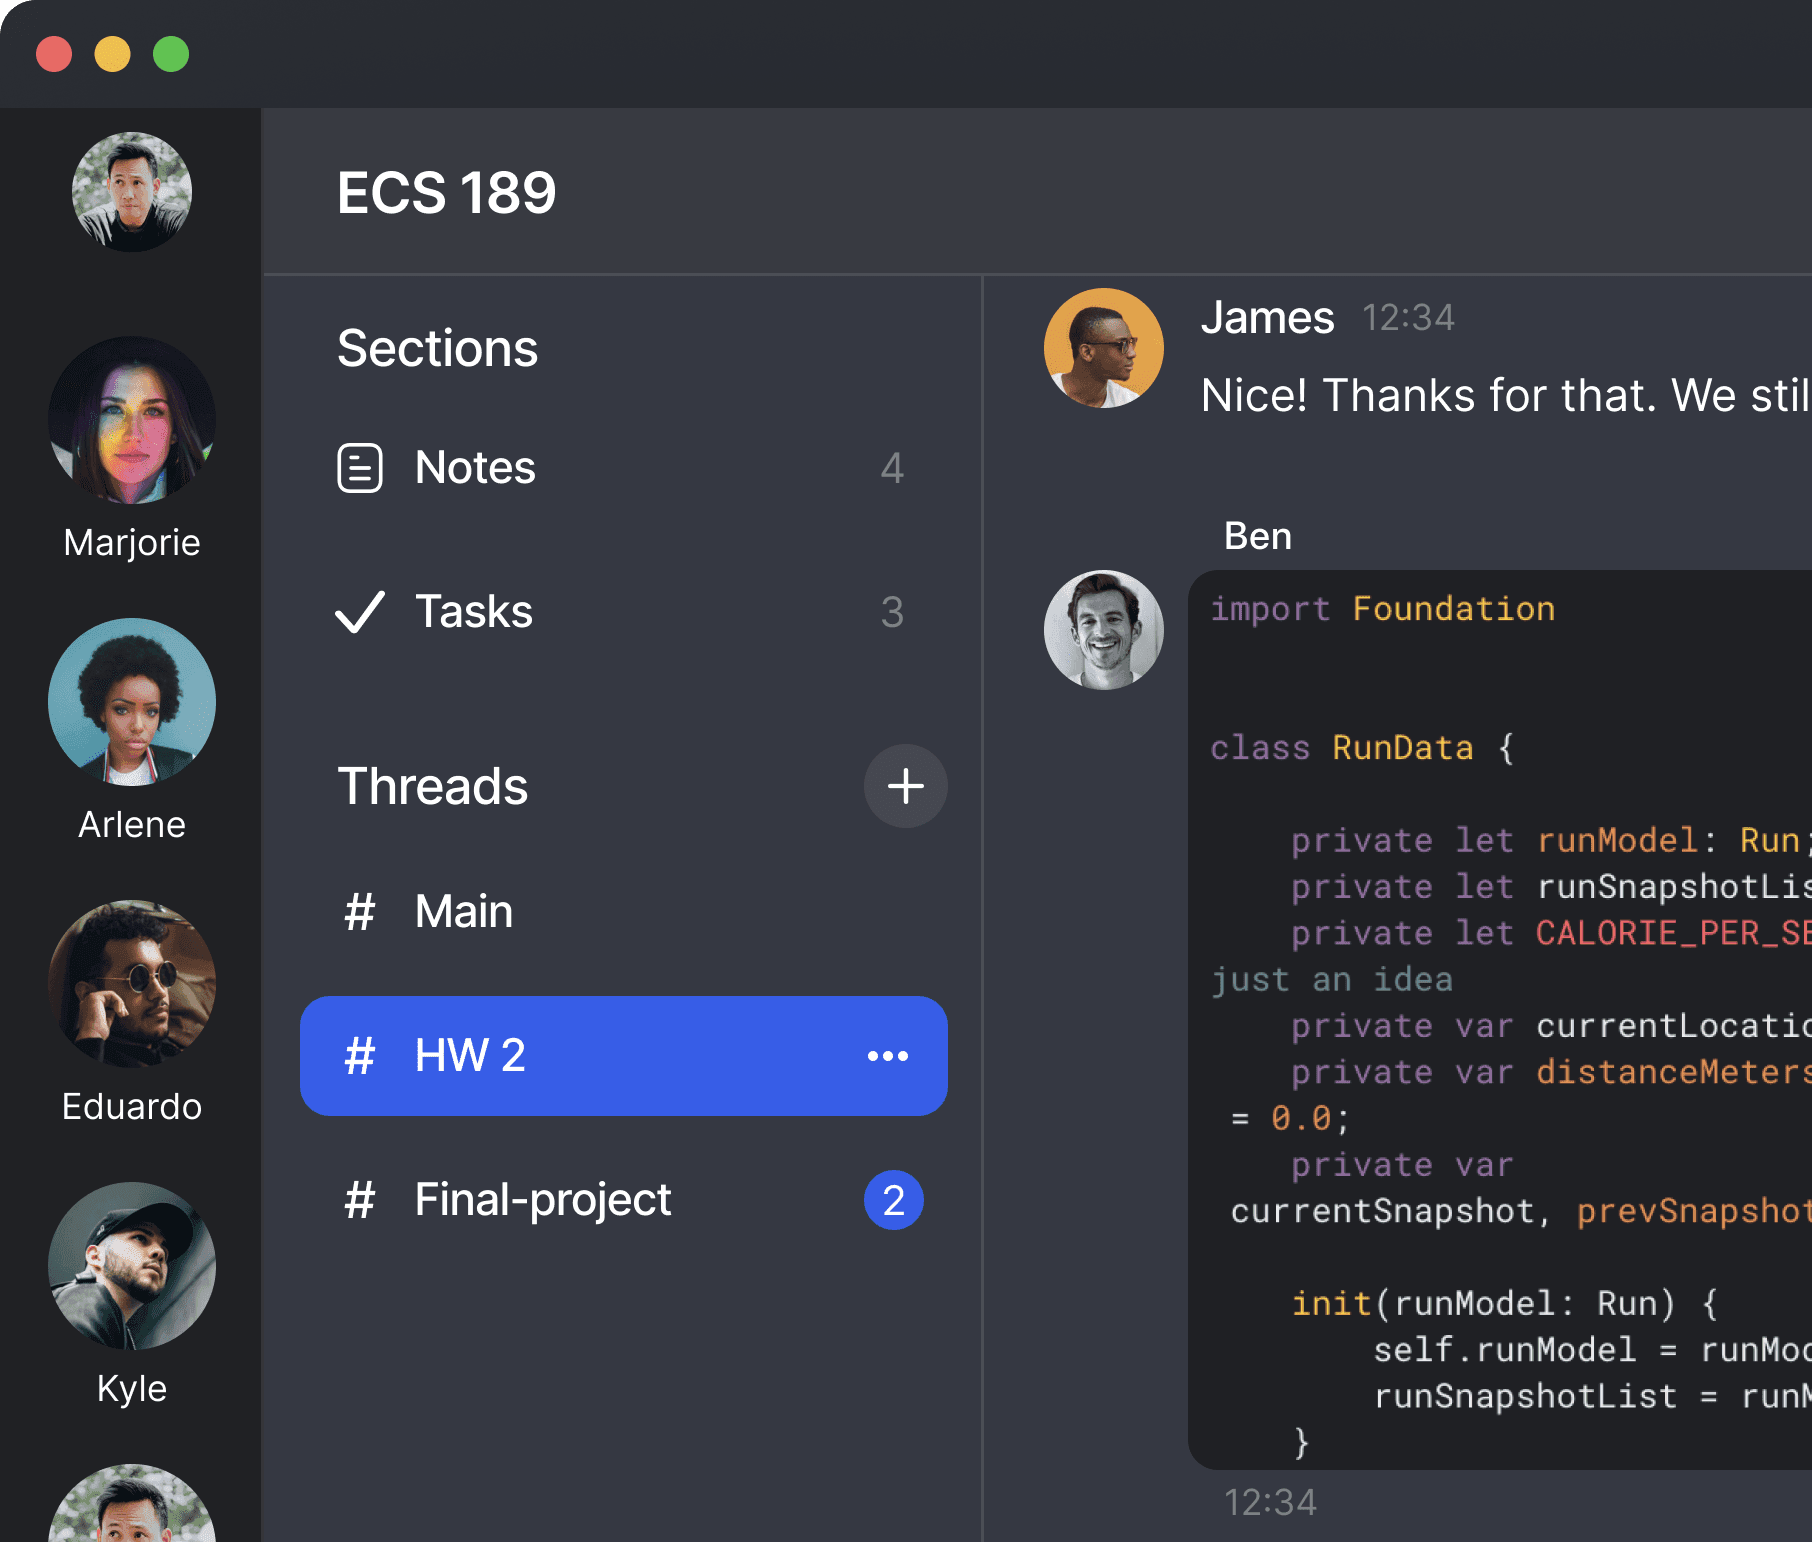Click the "Eduardo" name label
Image resolution: width=1812 pixels, height=1542 pixels.
pos(132,1107)
